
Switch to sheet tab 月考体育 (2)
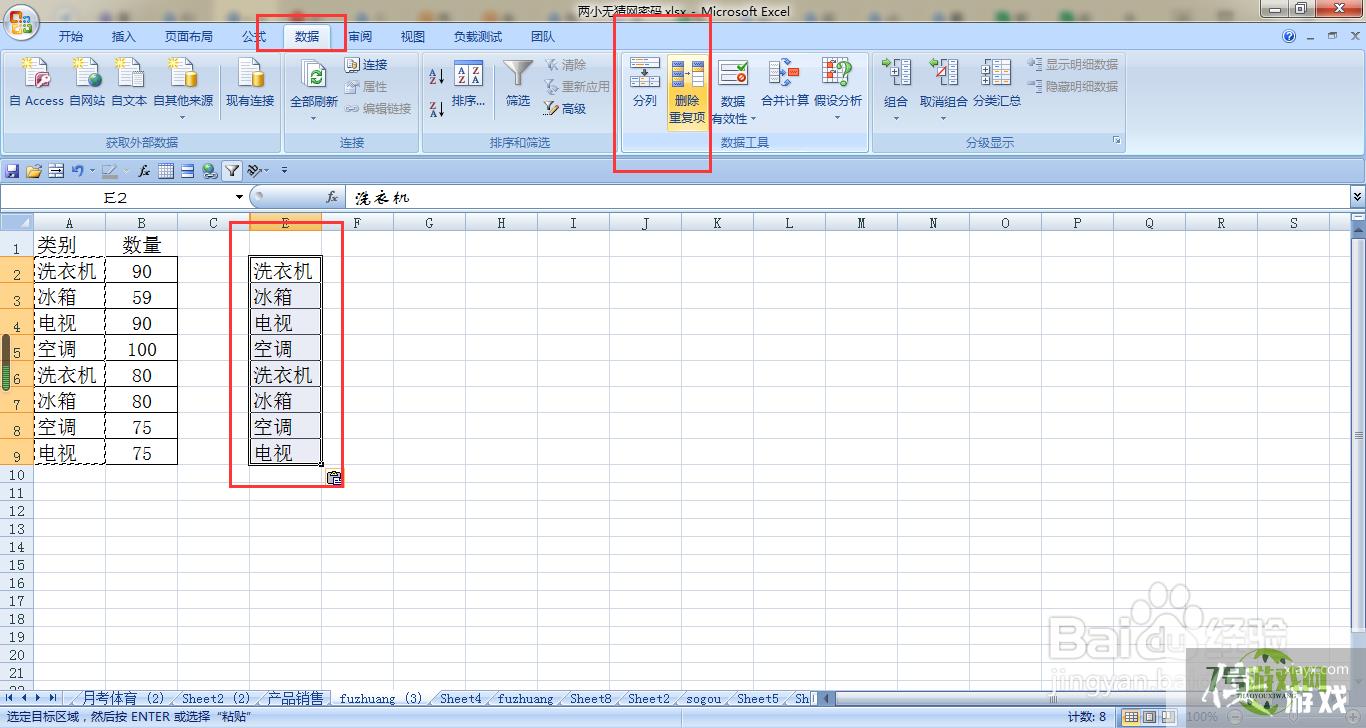click(123, 698)
